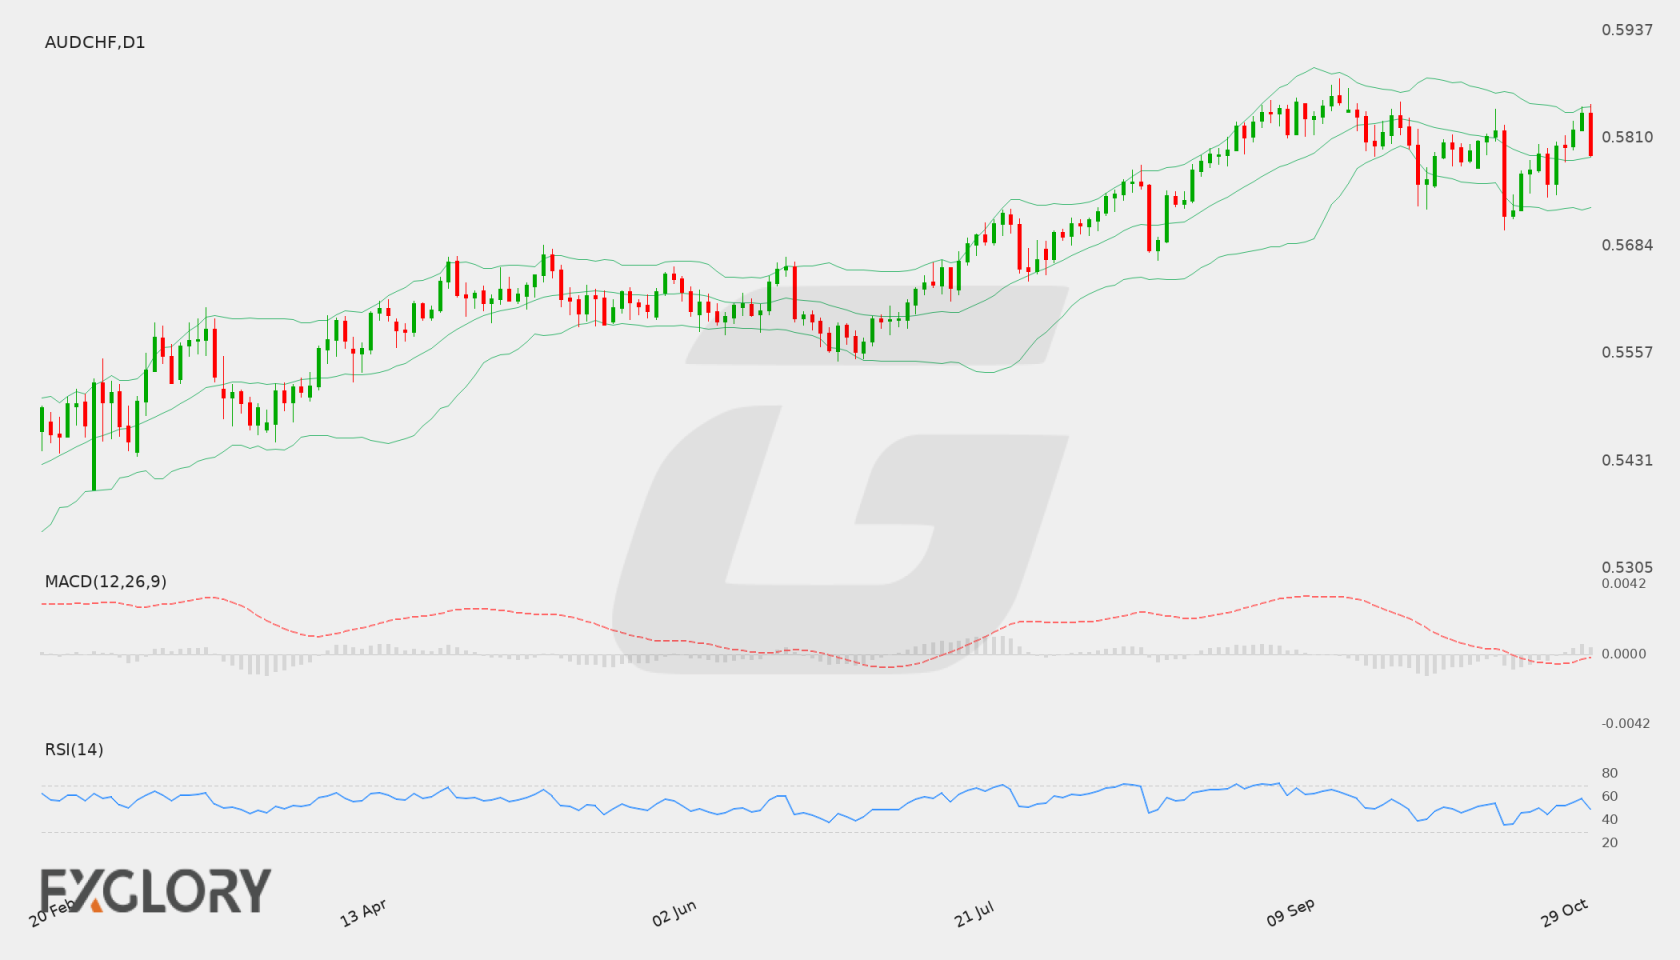The width and height of the screenshot is (1680, 960).
Task: Click the RSI 80 level label
Action: pyautogui.click(x=1610, y=773)
